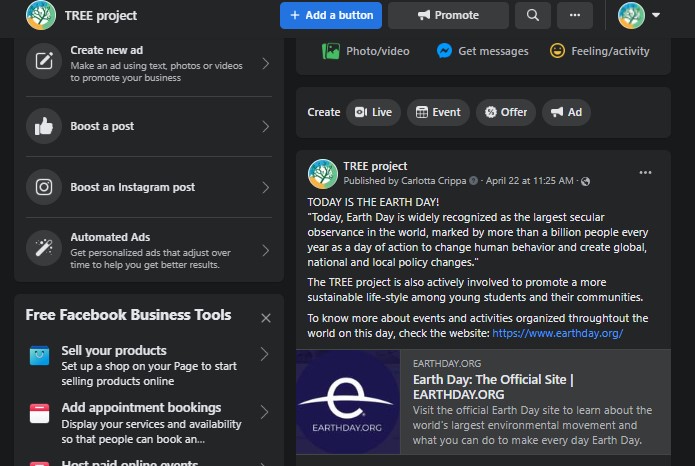
Task: Click the Automated Ads magic wand icon
Action: [x=44, y=248]
